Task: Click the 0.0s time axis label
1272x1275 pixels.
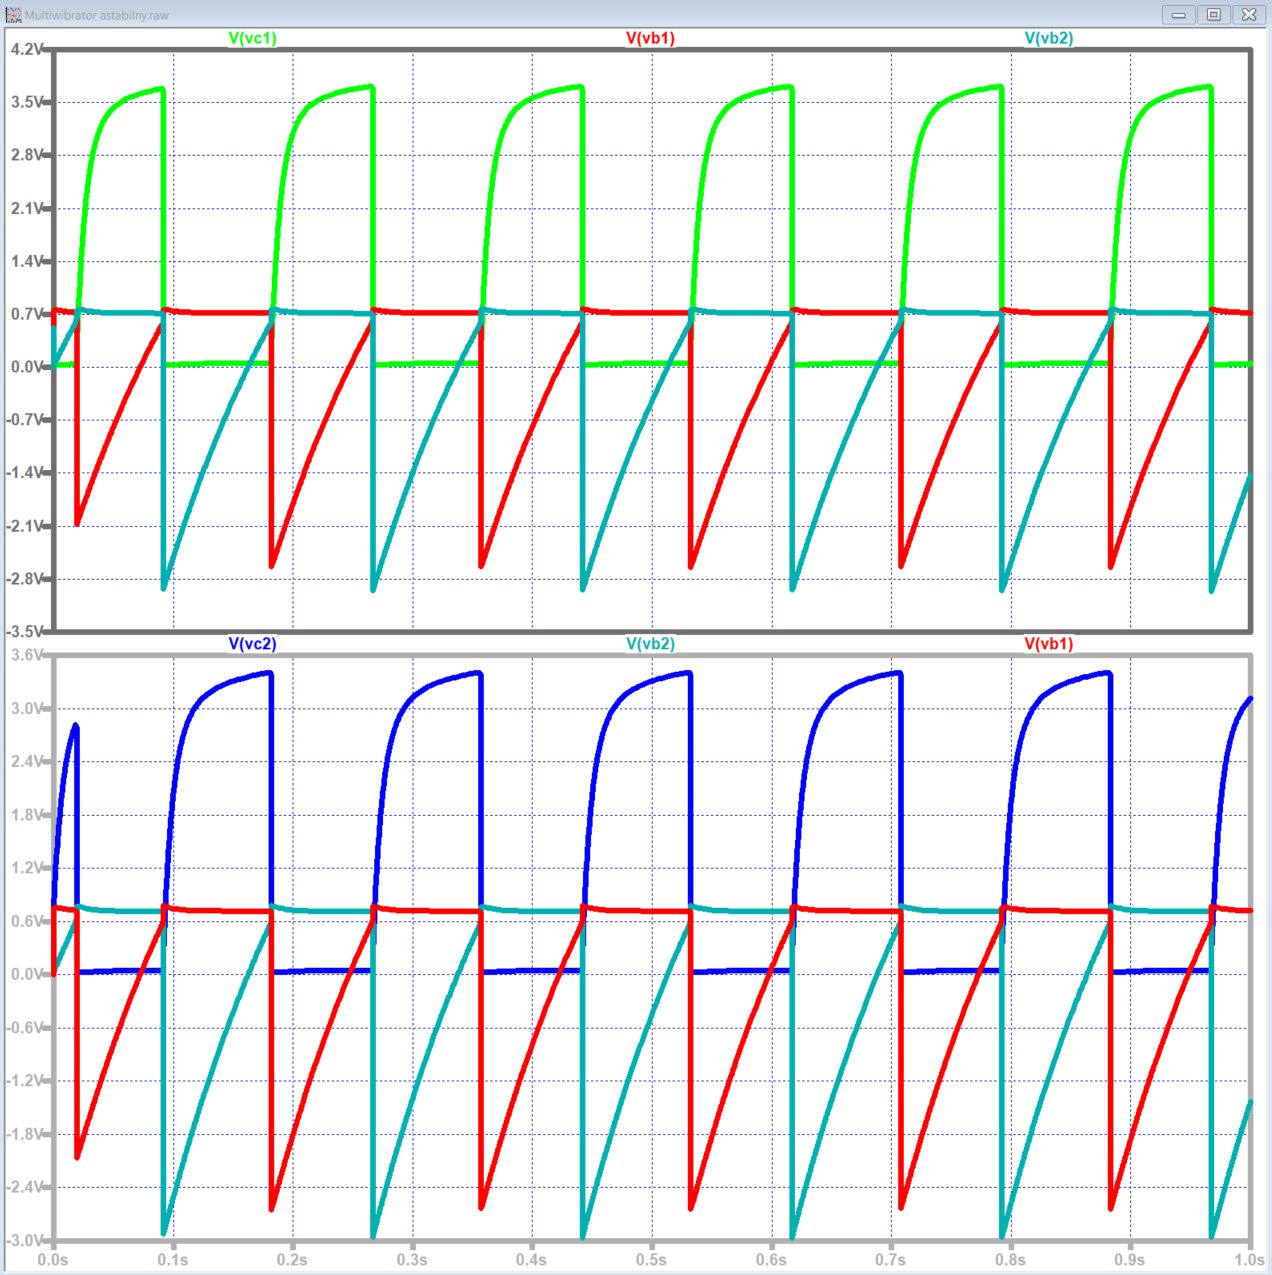Action: point(53,1260)
